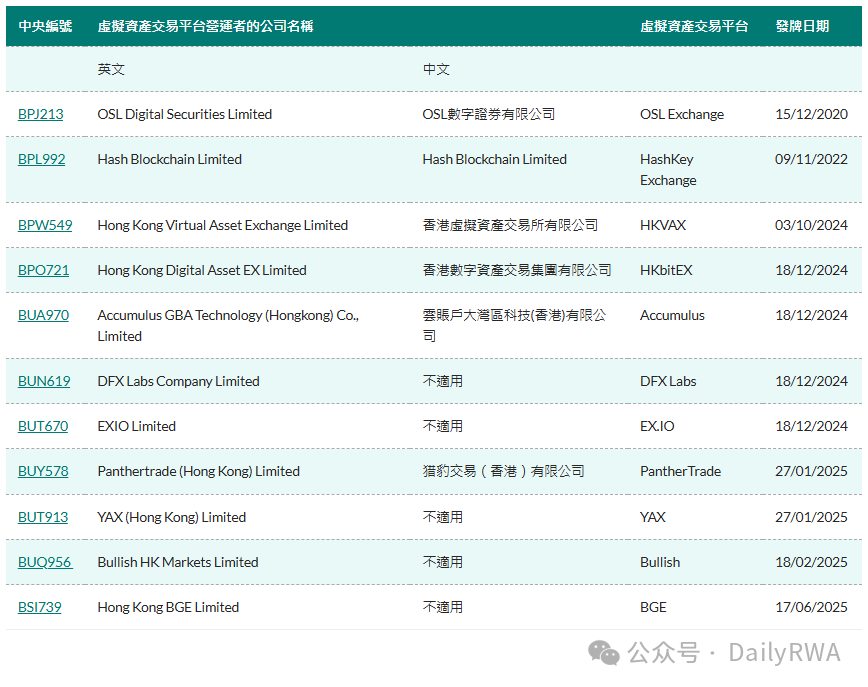Open the BSI739 central number link

[39, 607]
